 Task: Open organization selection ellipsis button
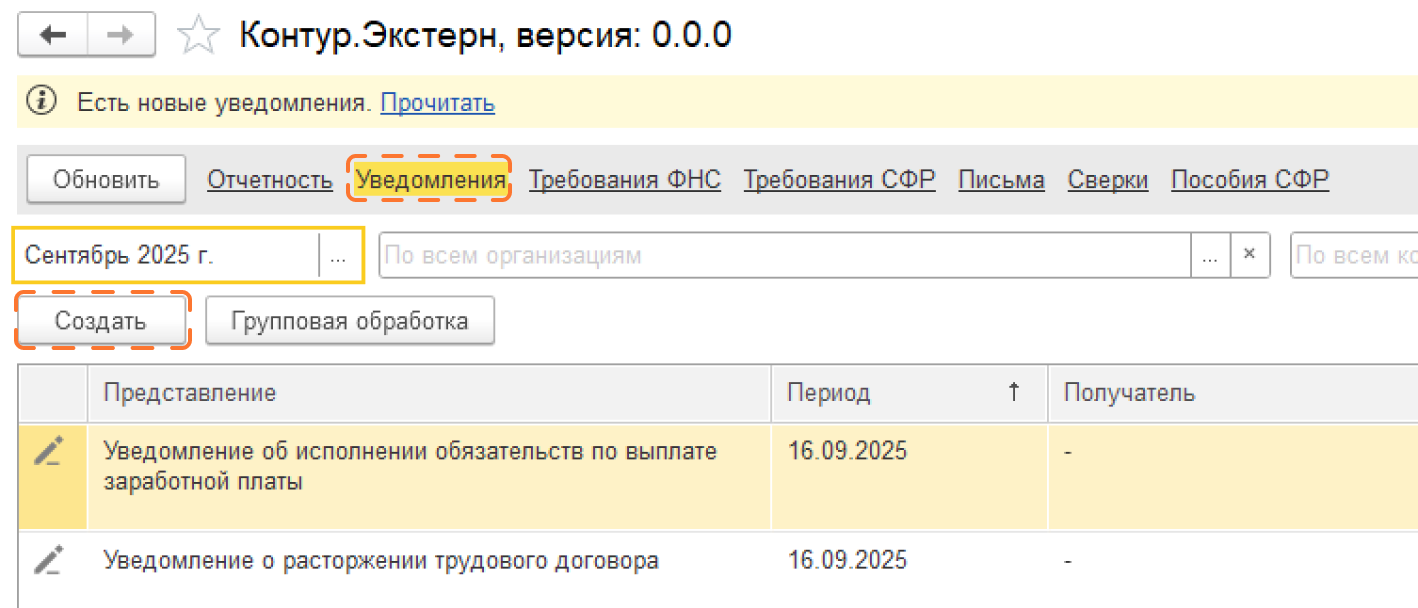coord(1210,256)
